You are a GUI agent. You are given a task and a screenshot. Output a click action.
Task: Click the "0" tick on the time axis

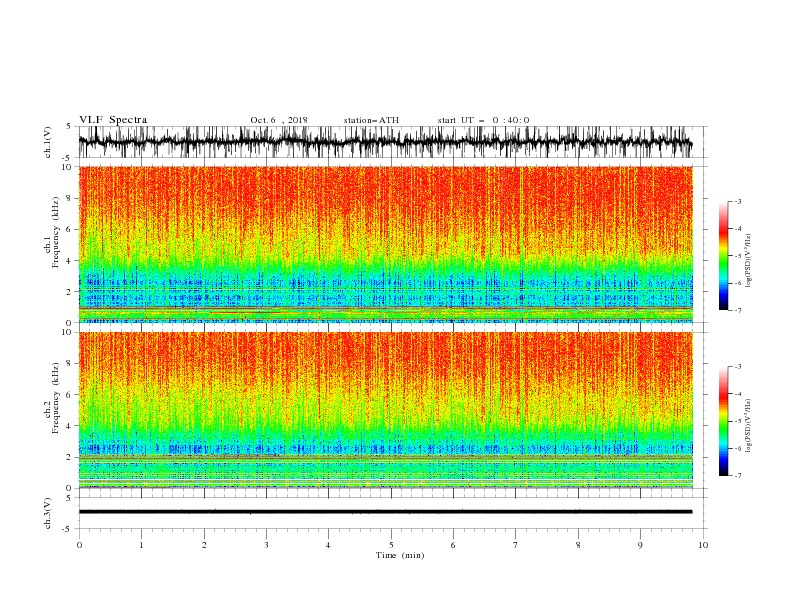(79, 545)
